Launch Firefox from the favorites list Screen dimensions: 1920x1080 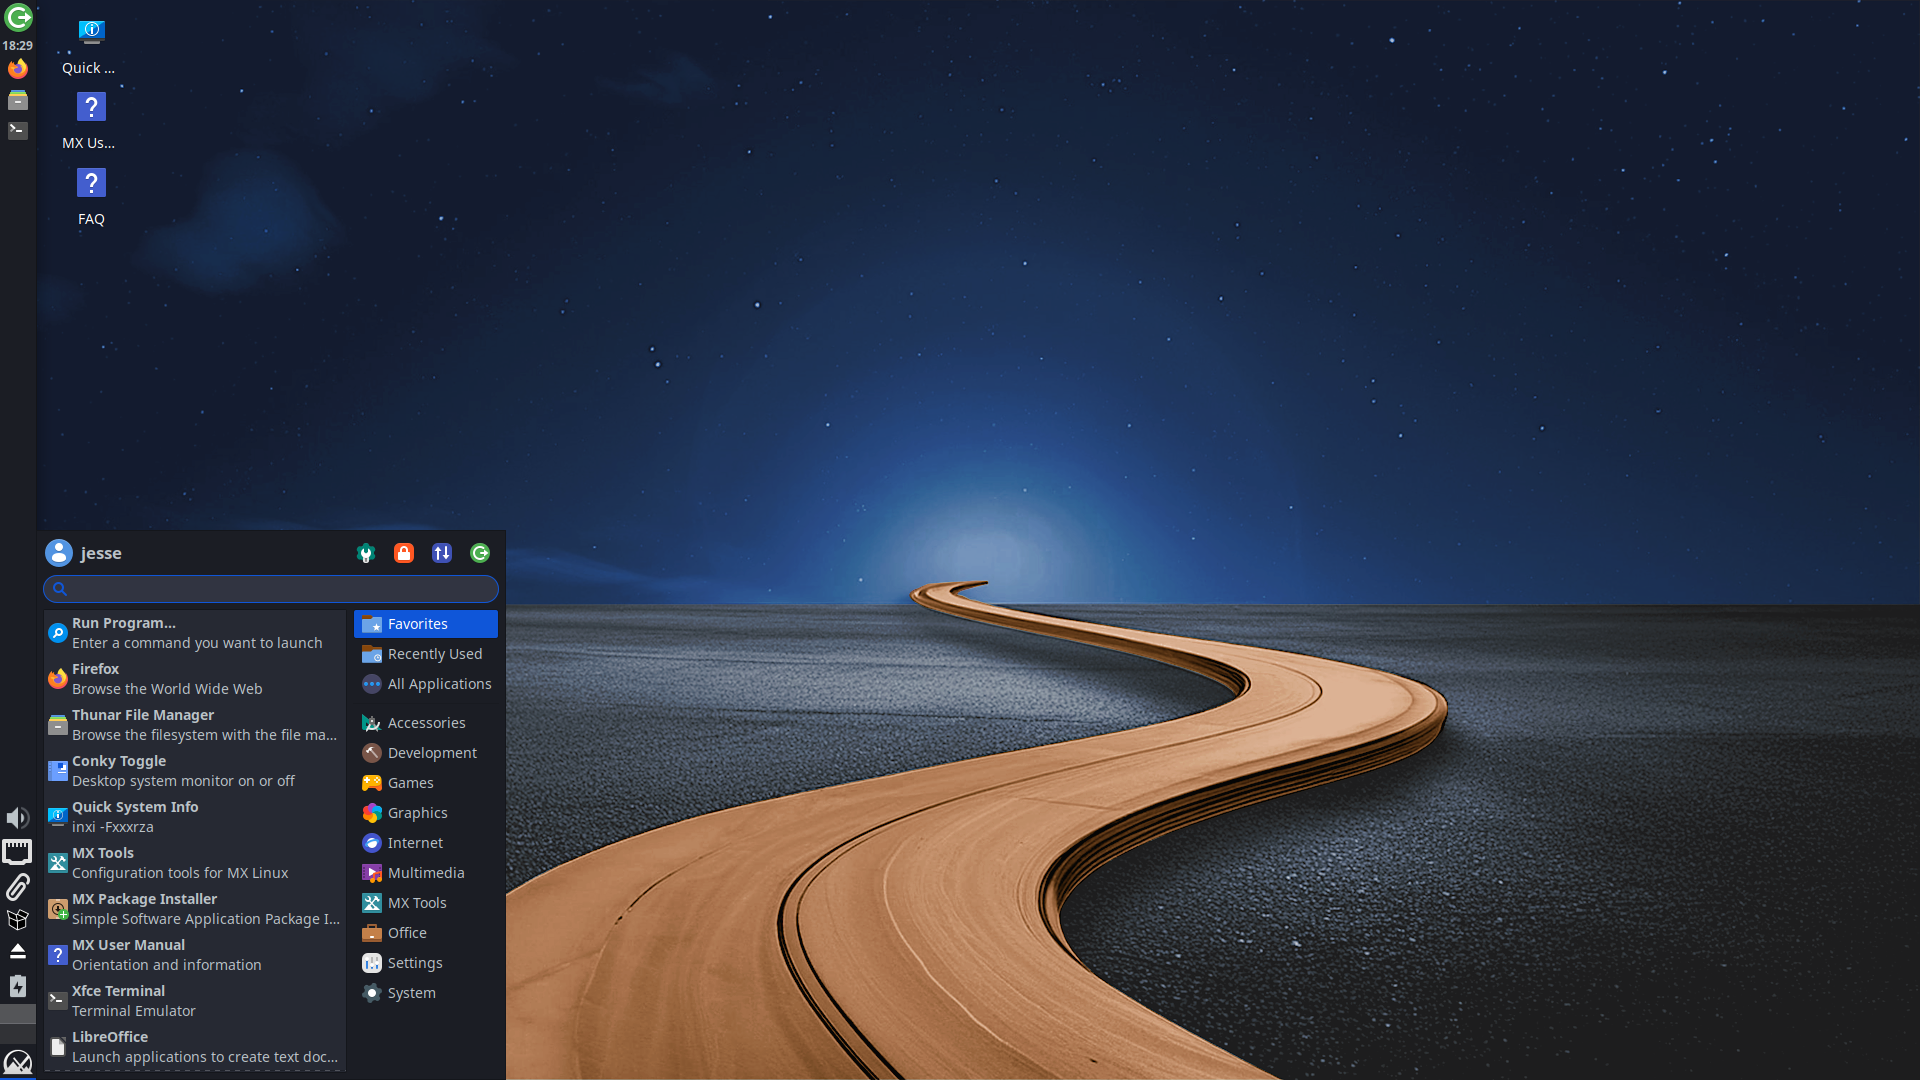tap(195, 679)
